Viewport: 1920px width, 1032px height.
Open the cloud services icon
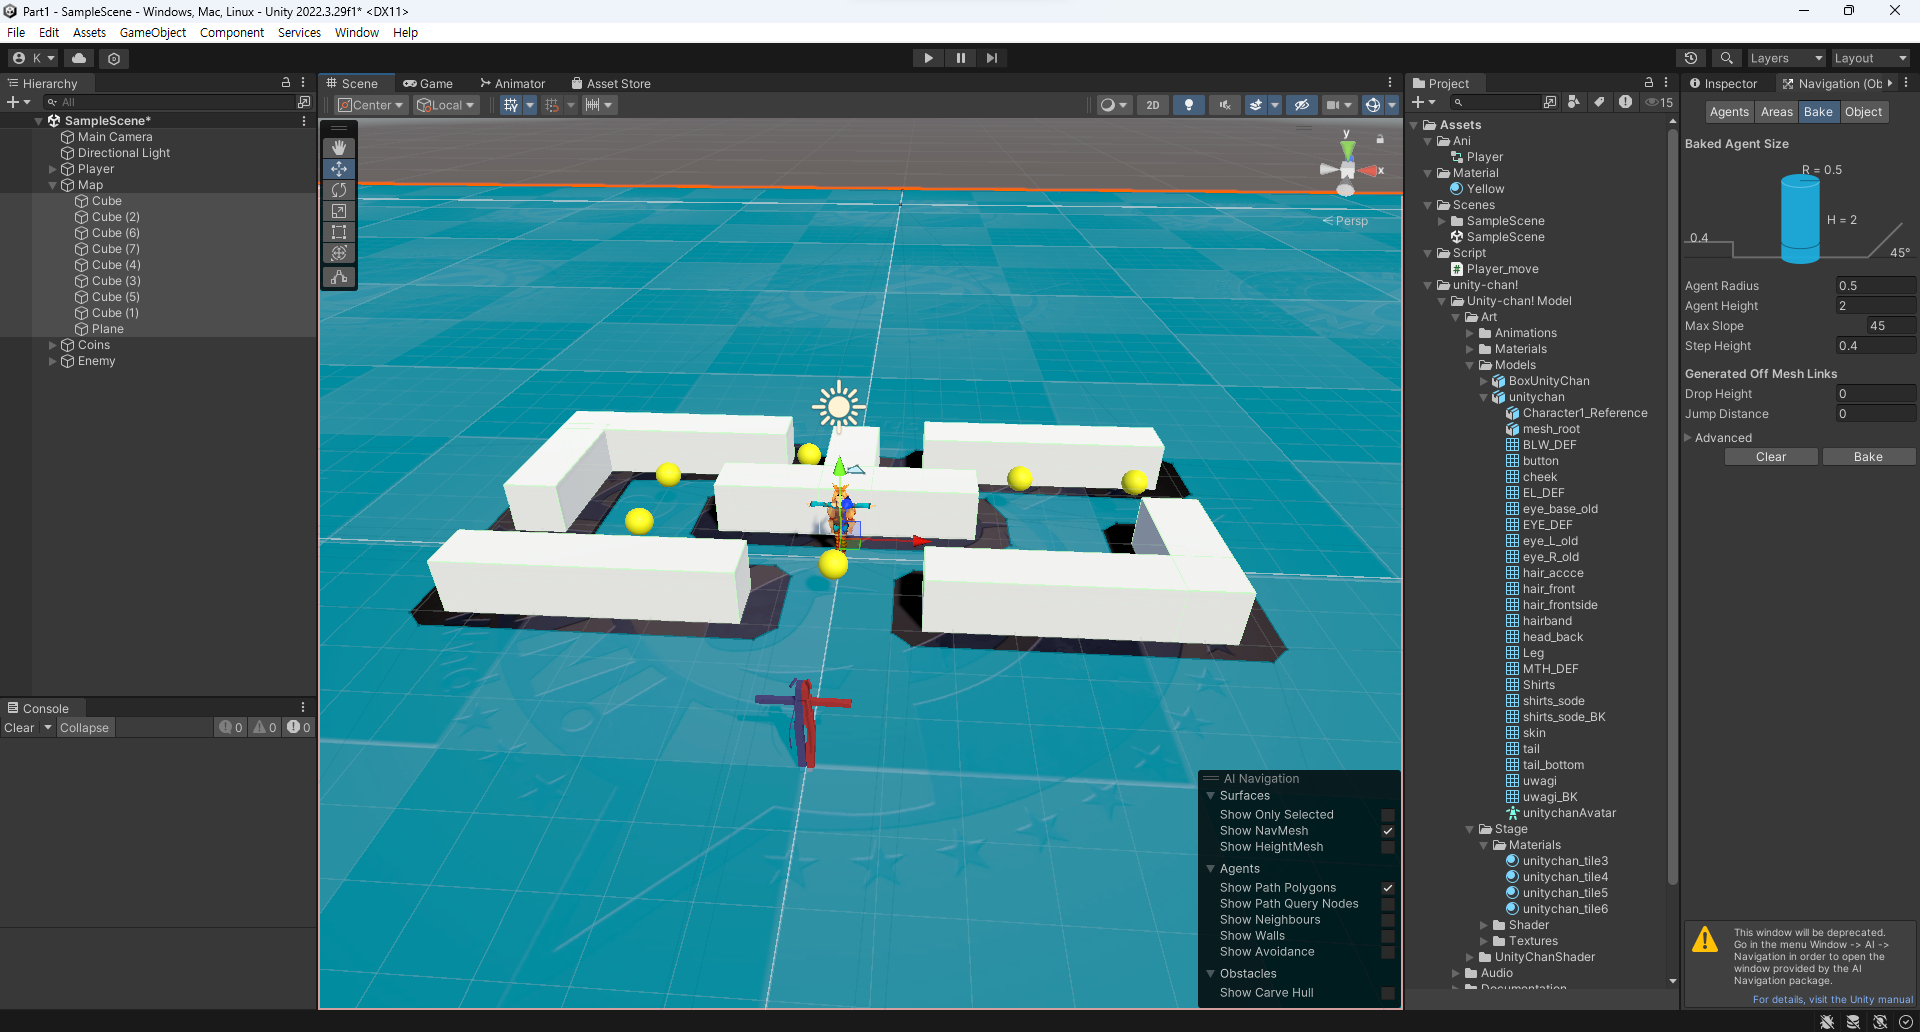[79, 58]
